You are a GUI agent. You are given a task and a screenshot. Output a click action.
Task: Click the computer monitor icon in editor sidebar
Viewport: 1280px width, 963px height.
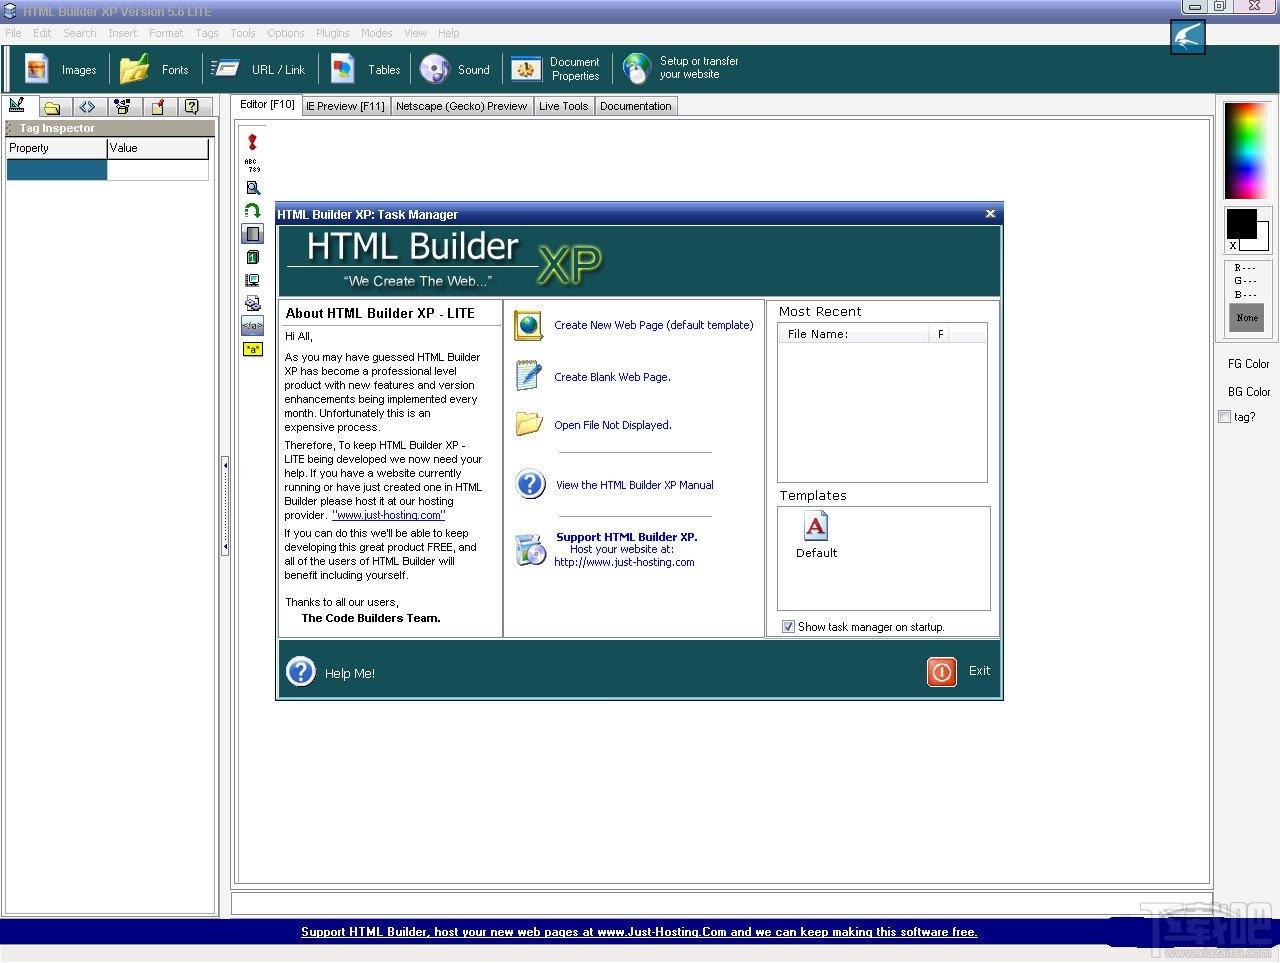click(252, 280)
